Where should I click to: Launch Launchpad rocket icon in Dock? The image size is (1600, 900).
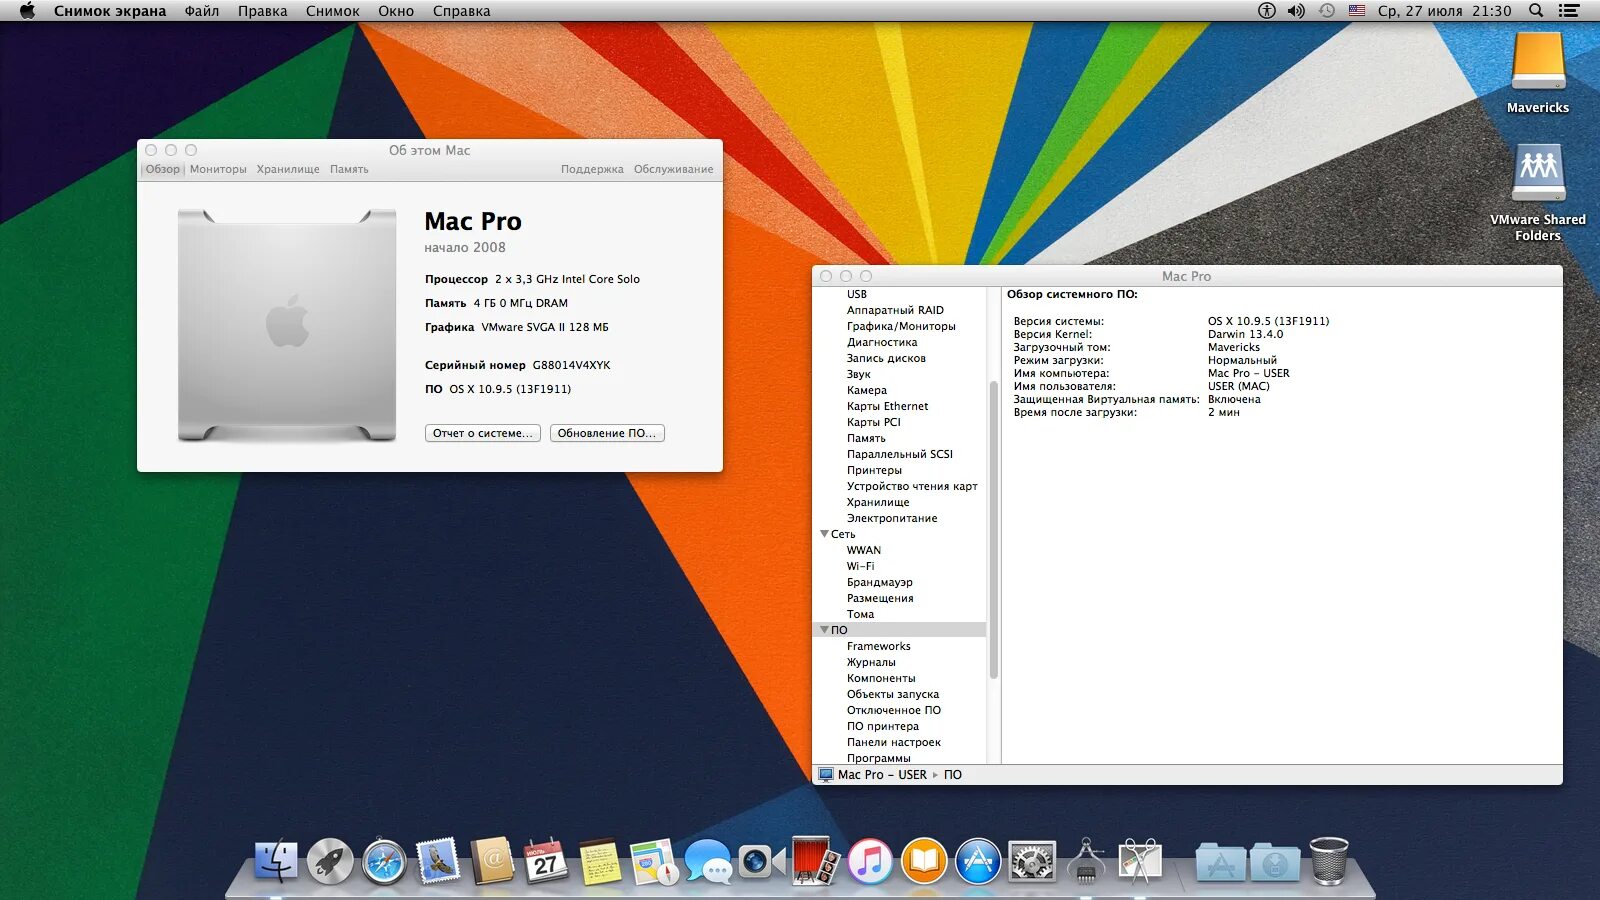(330, 860)
